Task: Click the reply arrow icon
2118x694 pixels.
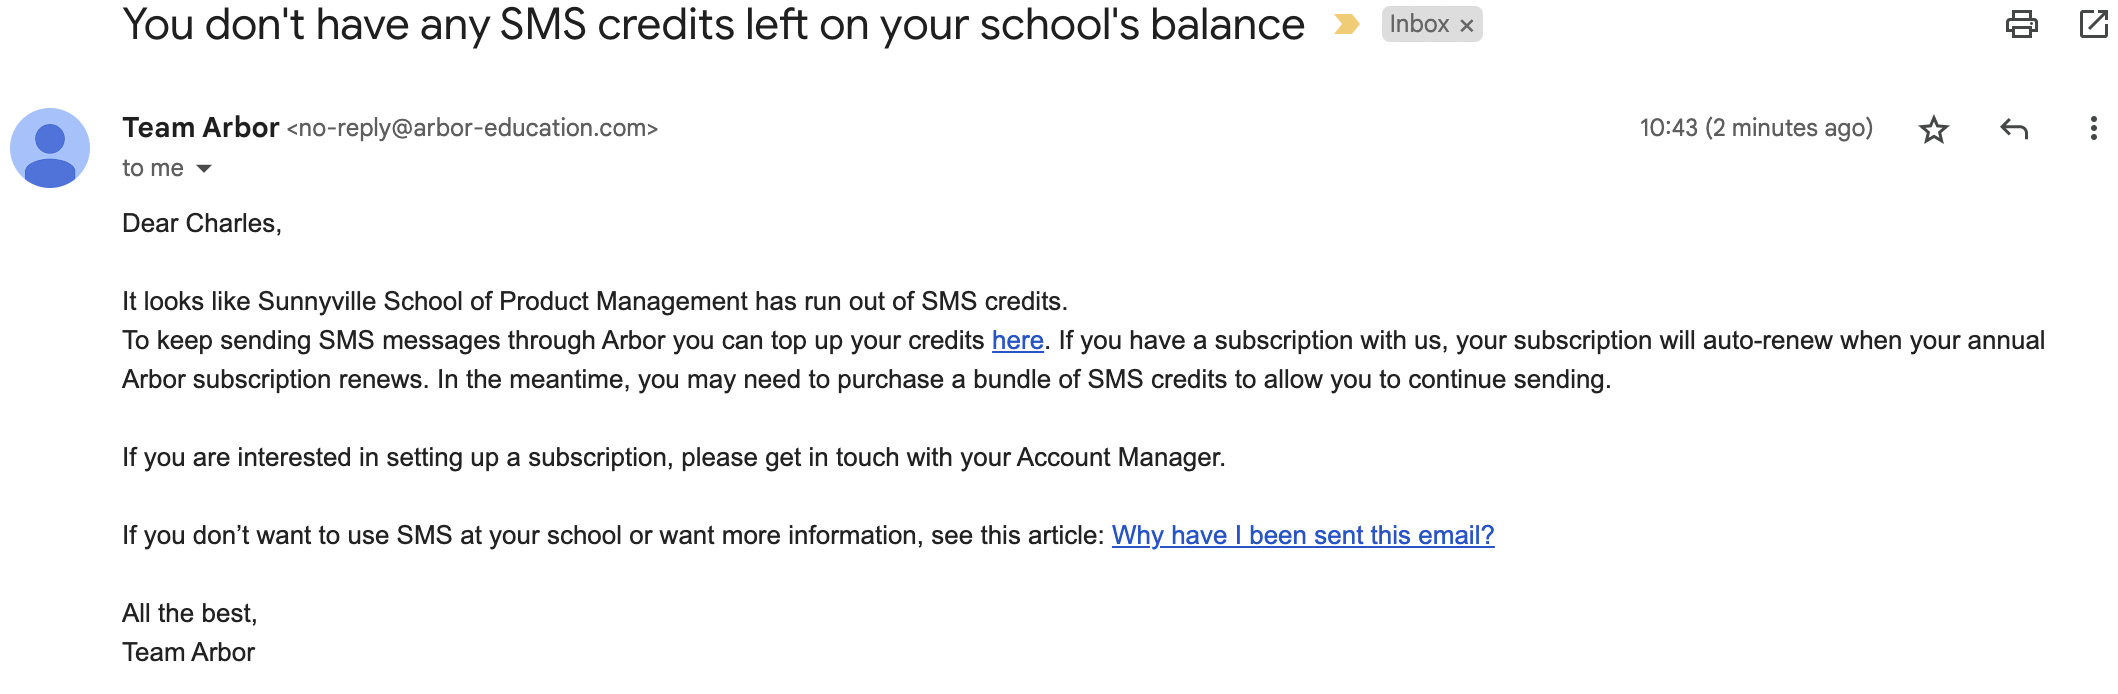Action: 2014,129
